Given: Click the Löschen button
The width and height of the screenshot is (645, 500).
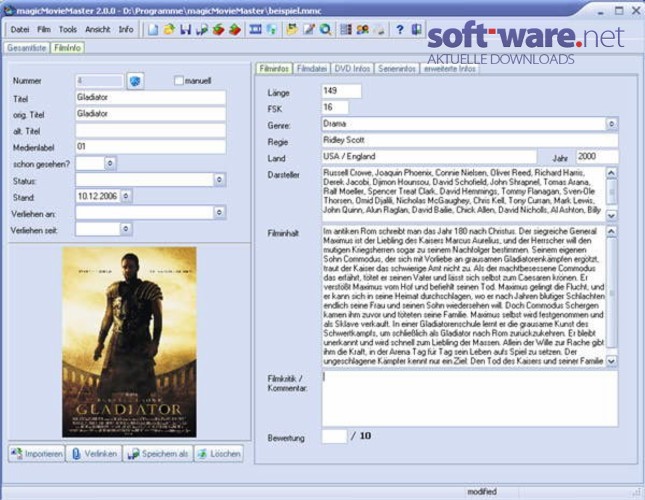Looking at the screenshot, I should (219, 454).
